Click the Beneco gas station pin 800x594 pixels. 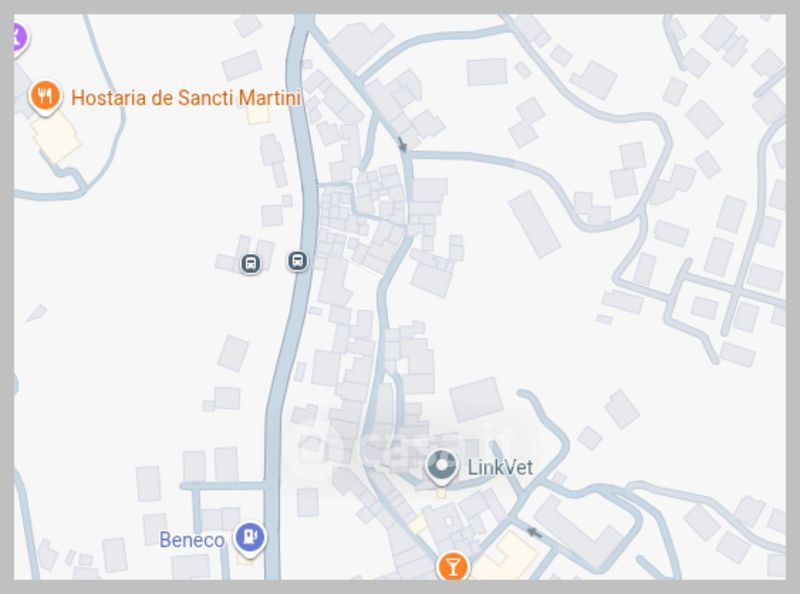pyautogui.click(x=249, y=538)
